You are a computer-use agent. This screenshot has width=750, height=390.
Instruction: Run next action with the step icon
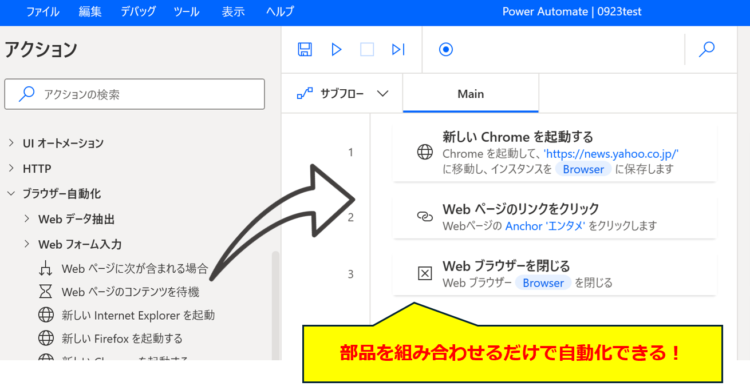398,49
